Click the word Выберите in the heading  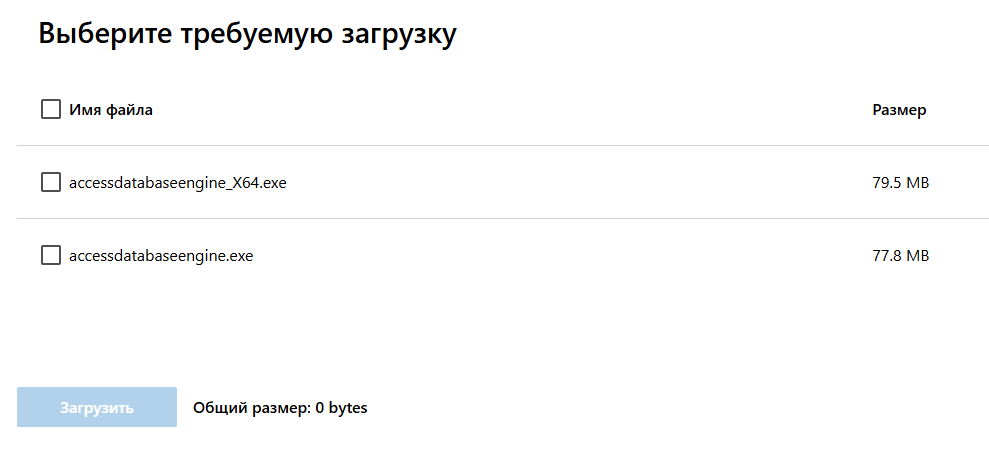click(105, 33)
